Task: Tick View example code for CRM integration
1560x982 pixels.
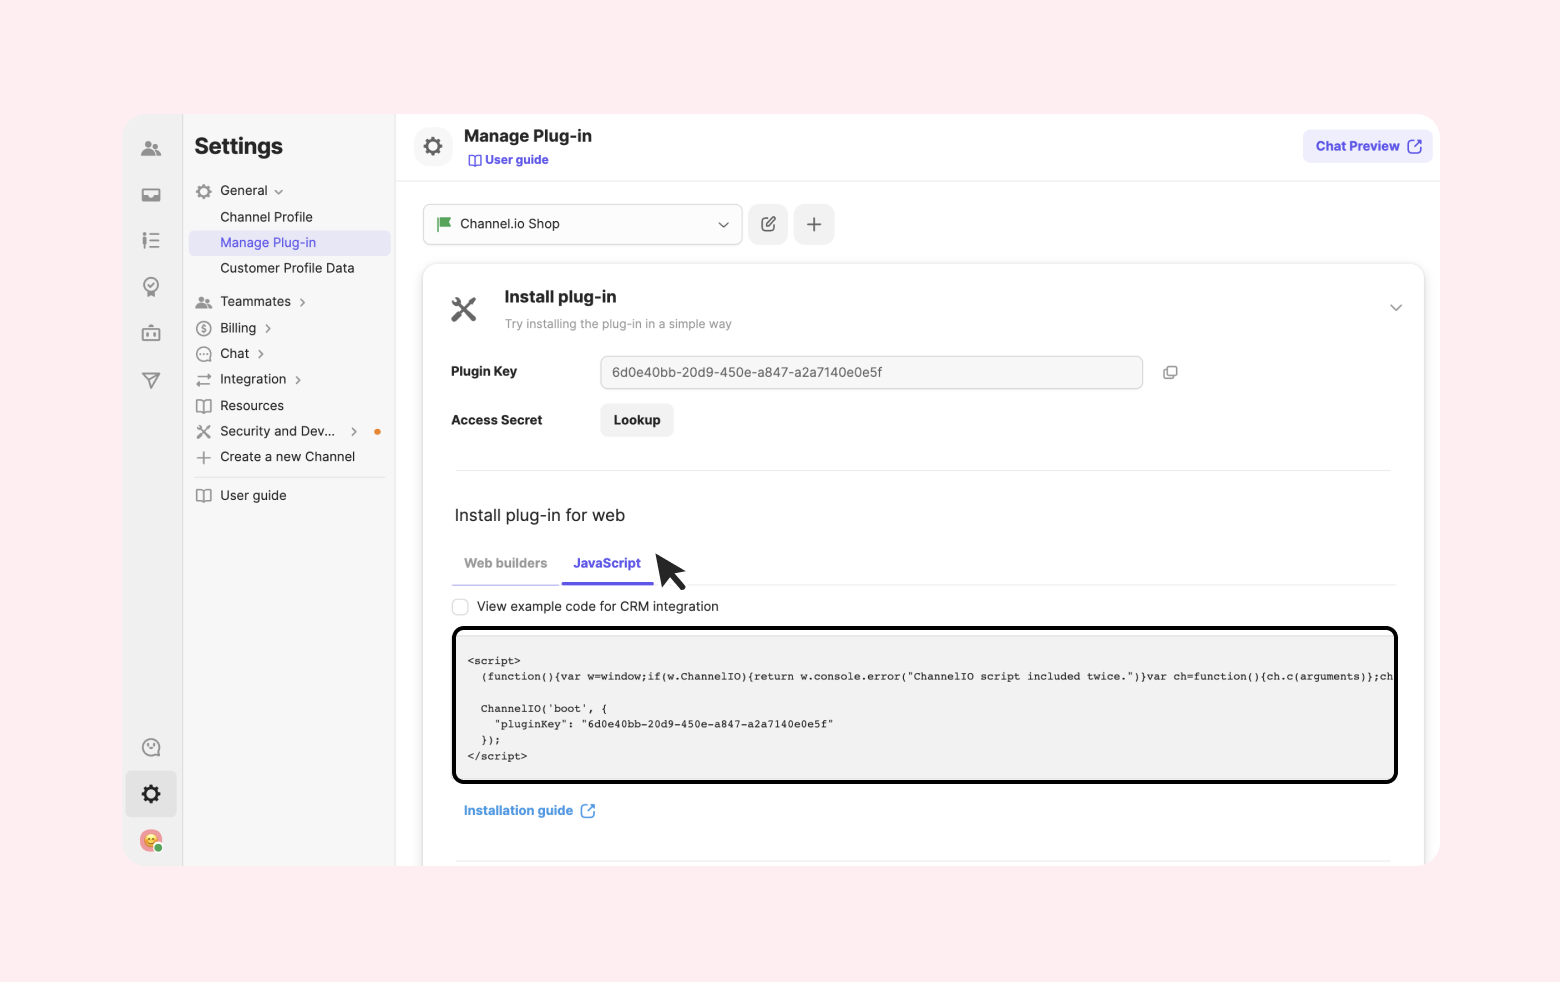Action: pyautogui.click(x=460, y=607)
